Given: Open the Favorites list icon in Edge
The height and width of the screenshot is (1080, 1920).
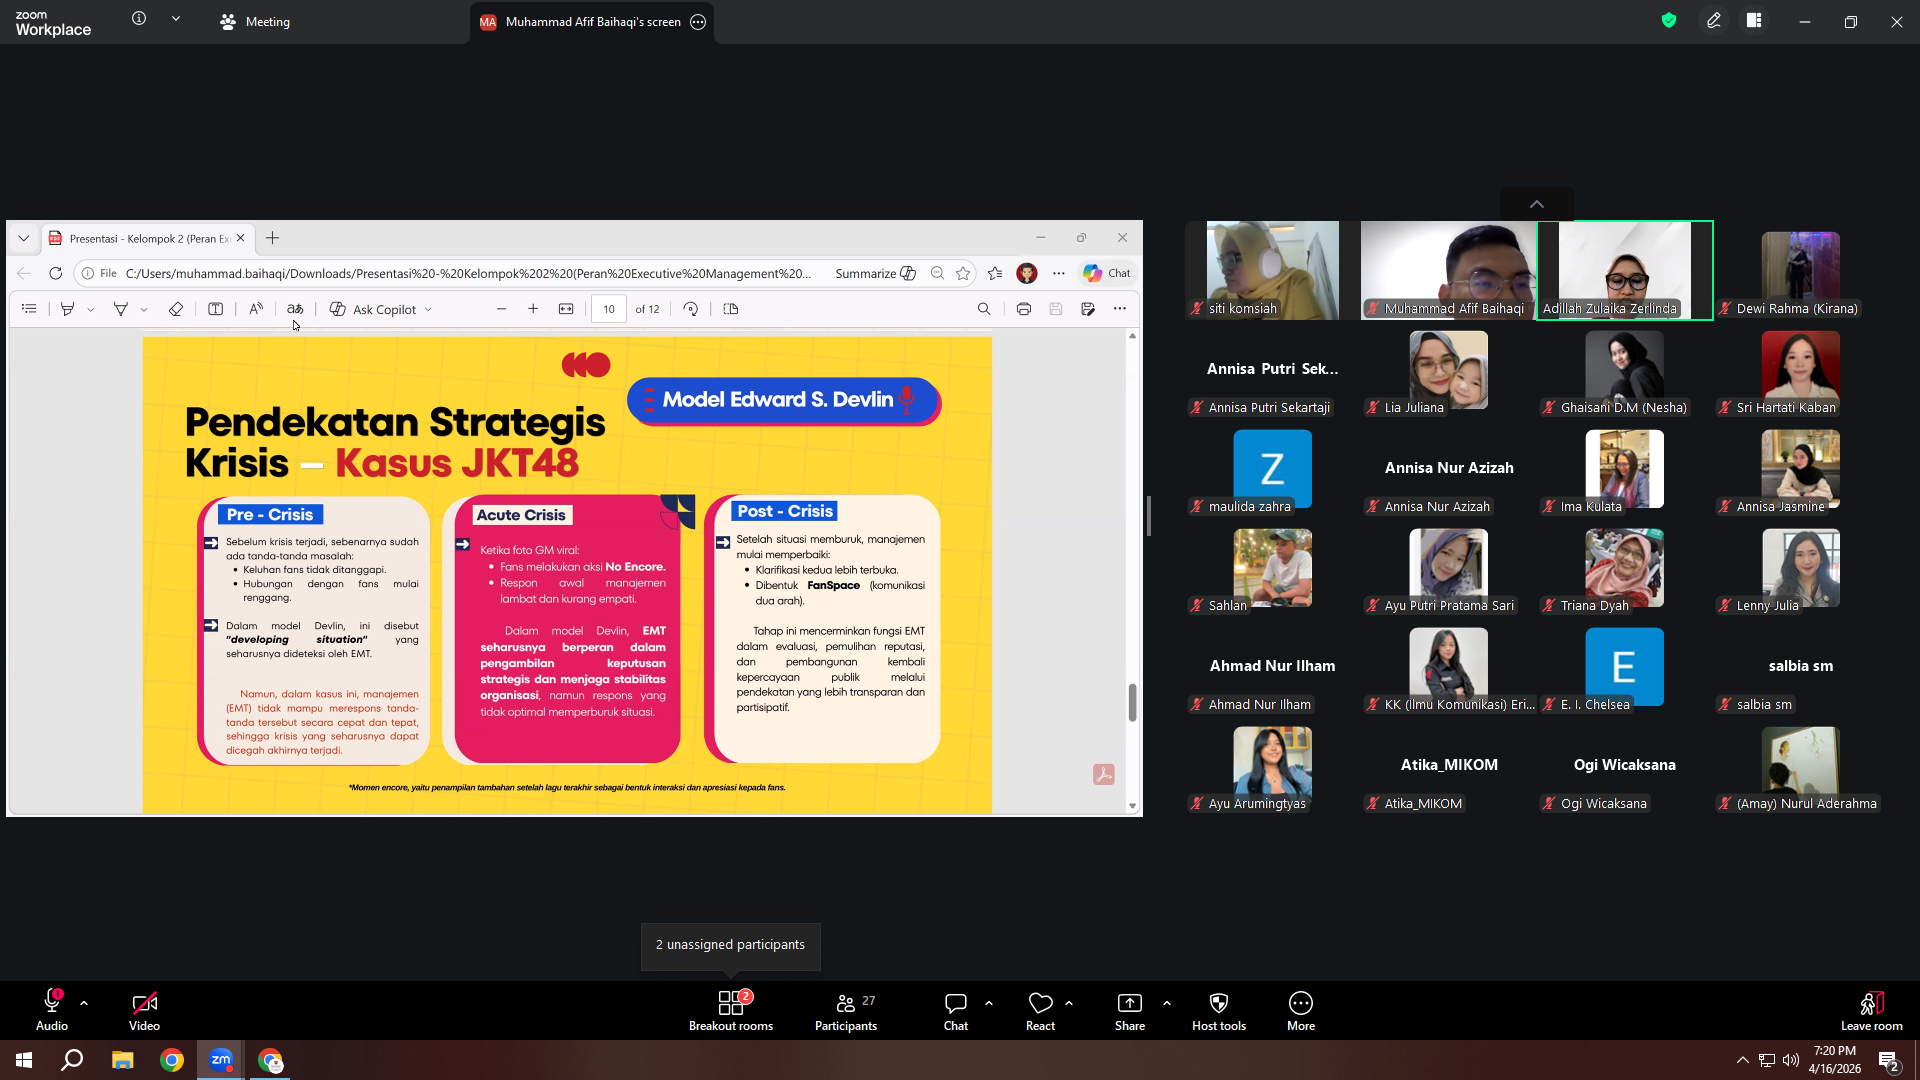Looking at the screenshot, I should 995,273.
